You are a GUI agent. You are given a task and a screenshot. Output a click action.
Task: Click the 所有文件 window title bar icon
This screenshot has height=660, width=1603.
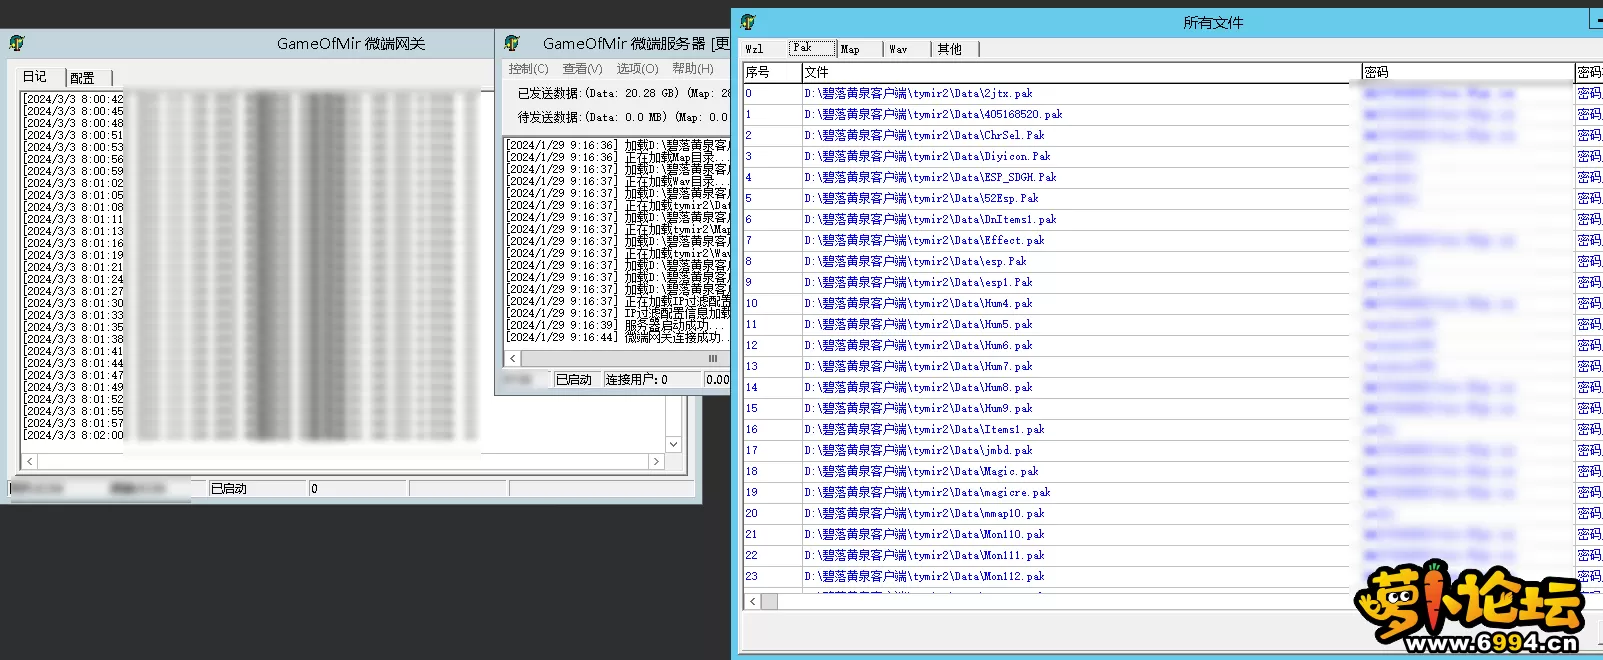point(748,22)
